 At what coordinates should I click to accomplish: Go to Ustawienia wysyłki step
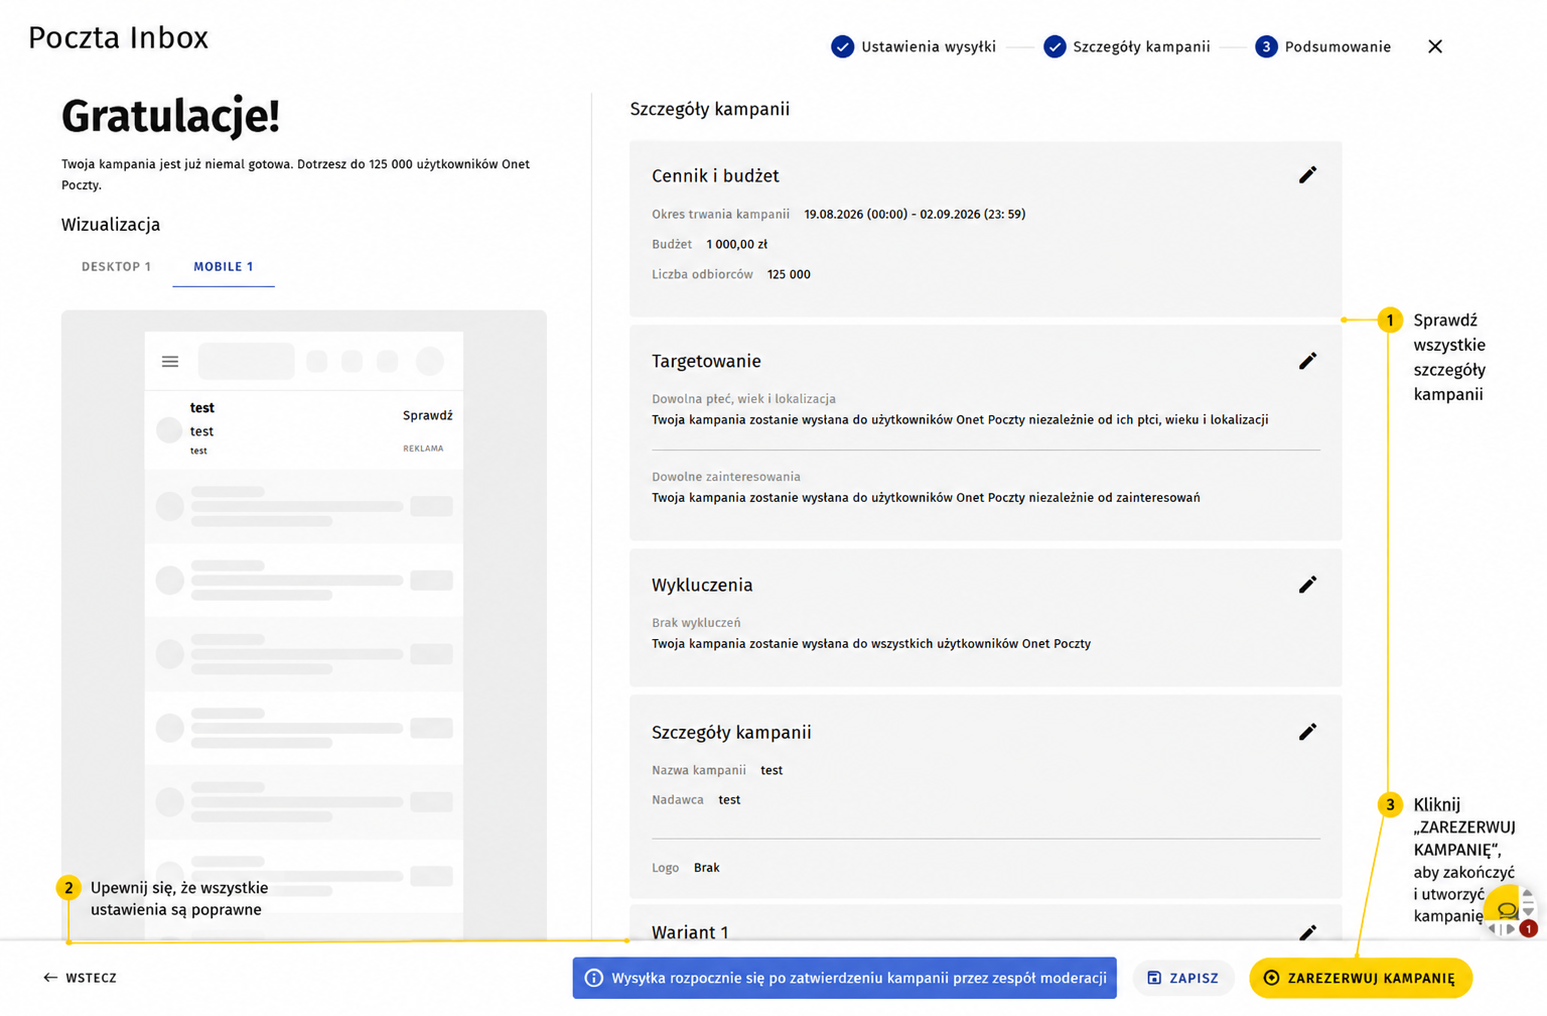click(914, 47)
